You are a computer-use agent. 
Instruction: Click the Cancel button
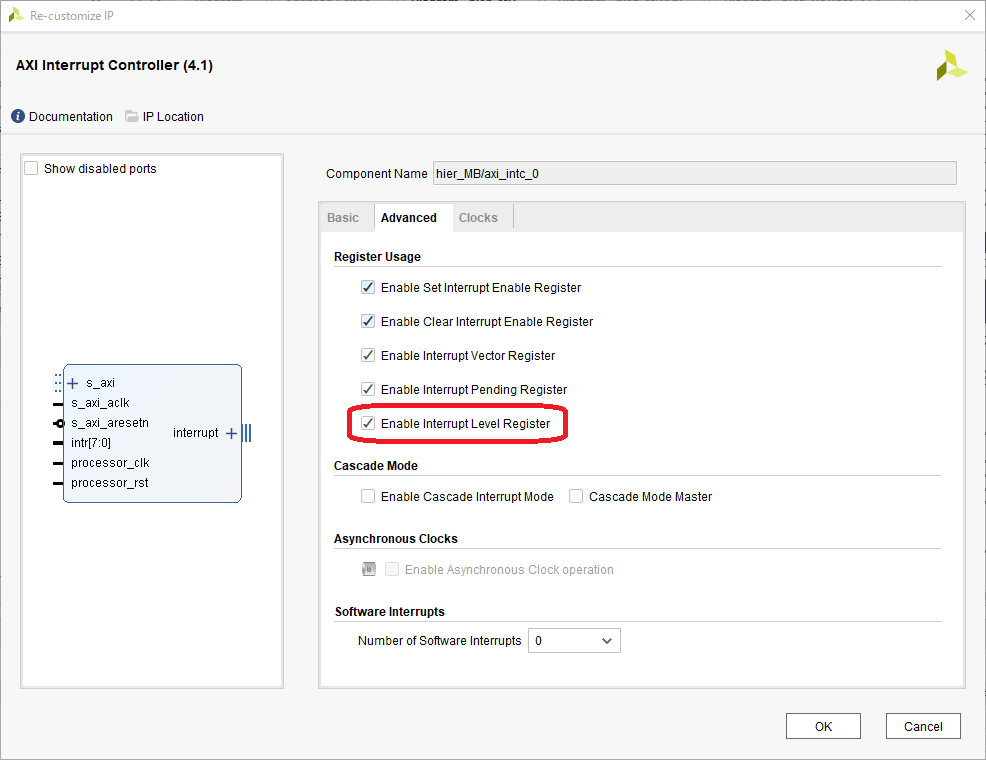(923, 726)
